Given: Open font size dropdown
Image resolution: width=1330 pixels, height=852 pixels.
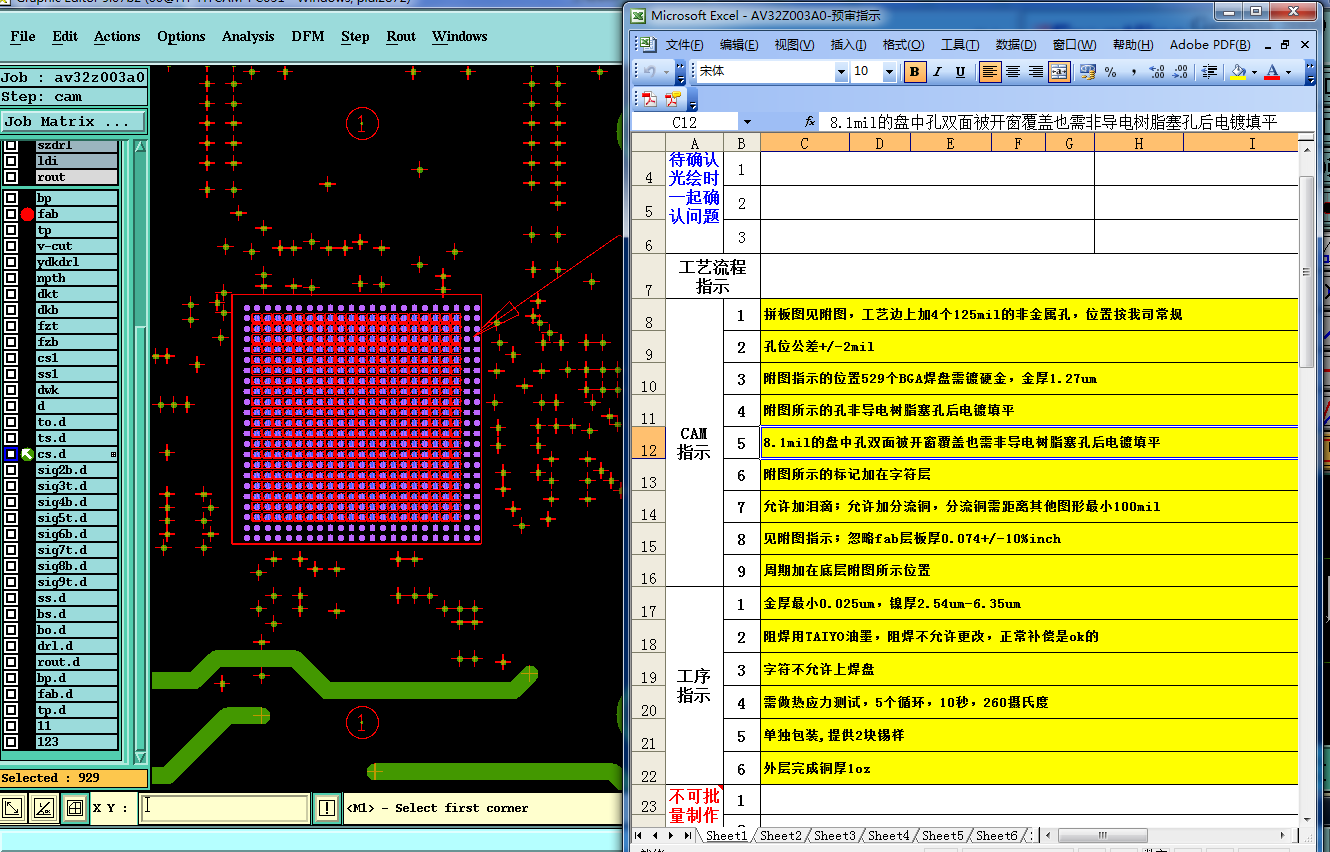Looking at the screenshot, I should [x=888, y=72].
